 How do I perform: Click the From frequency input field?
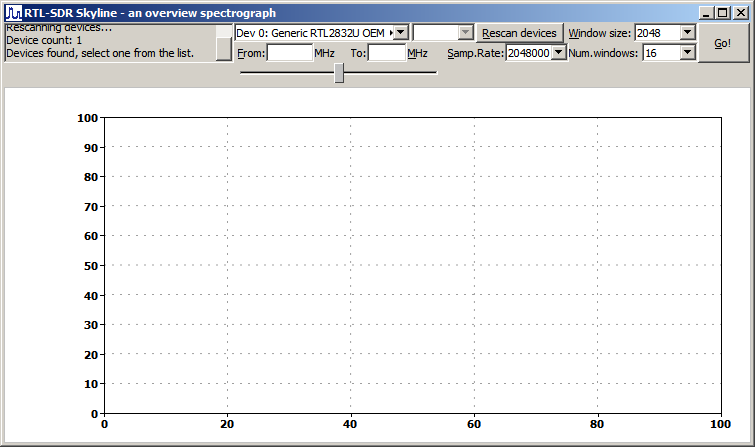pos(290,53)
